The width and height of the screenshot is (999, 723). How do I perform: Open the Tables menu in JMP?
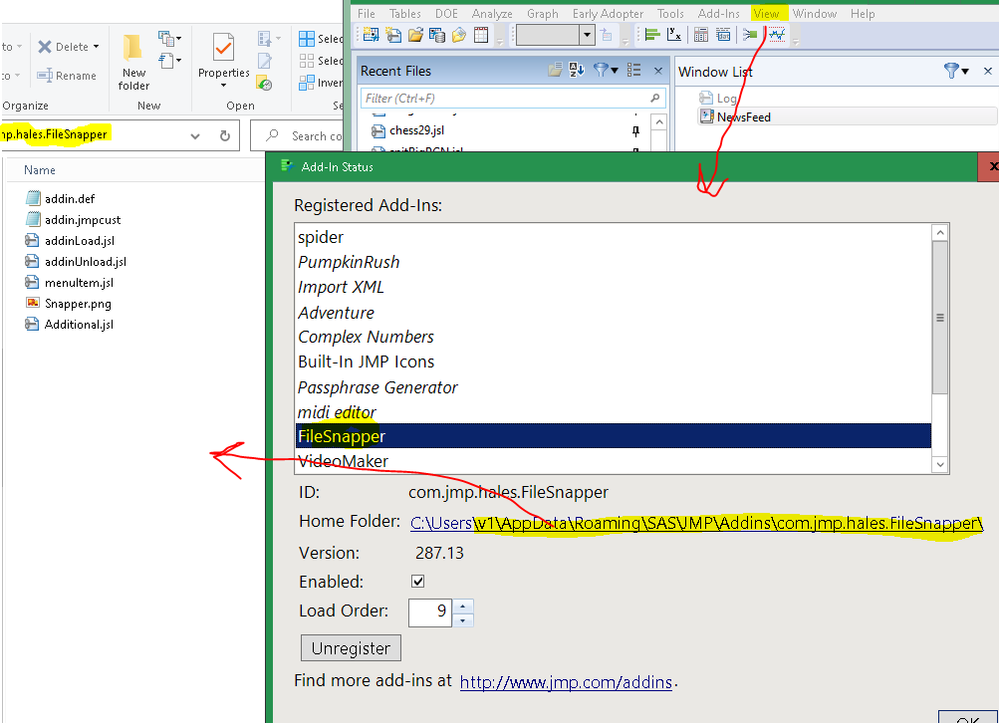coord(405,13)
